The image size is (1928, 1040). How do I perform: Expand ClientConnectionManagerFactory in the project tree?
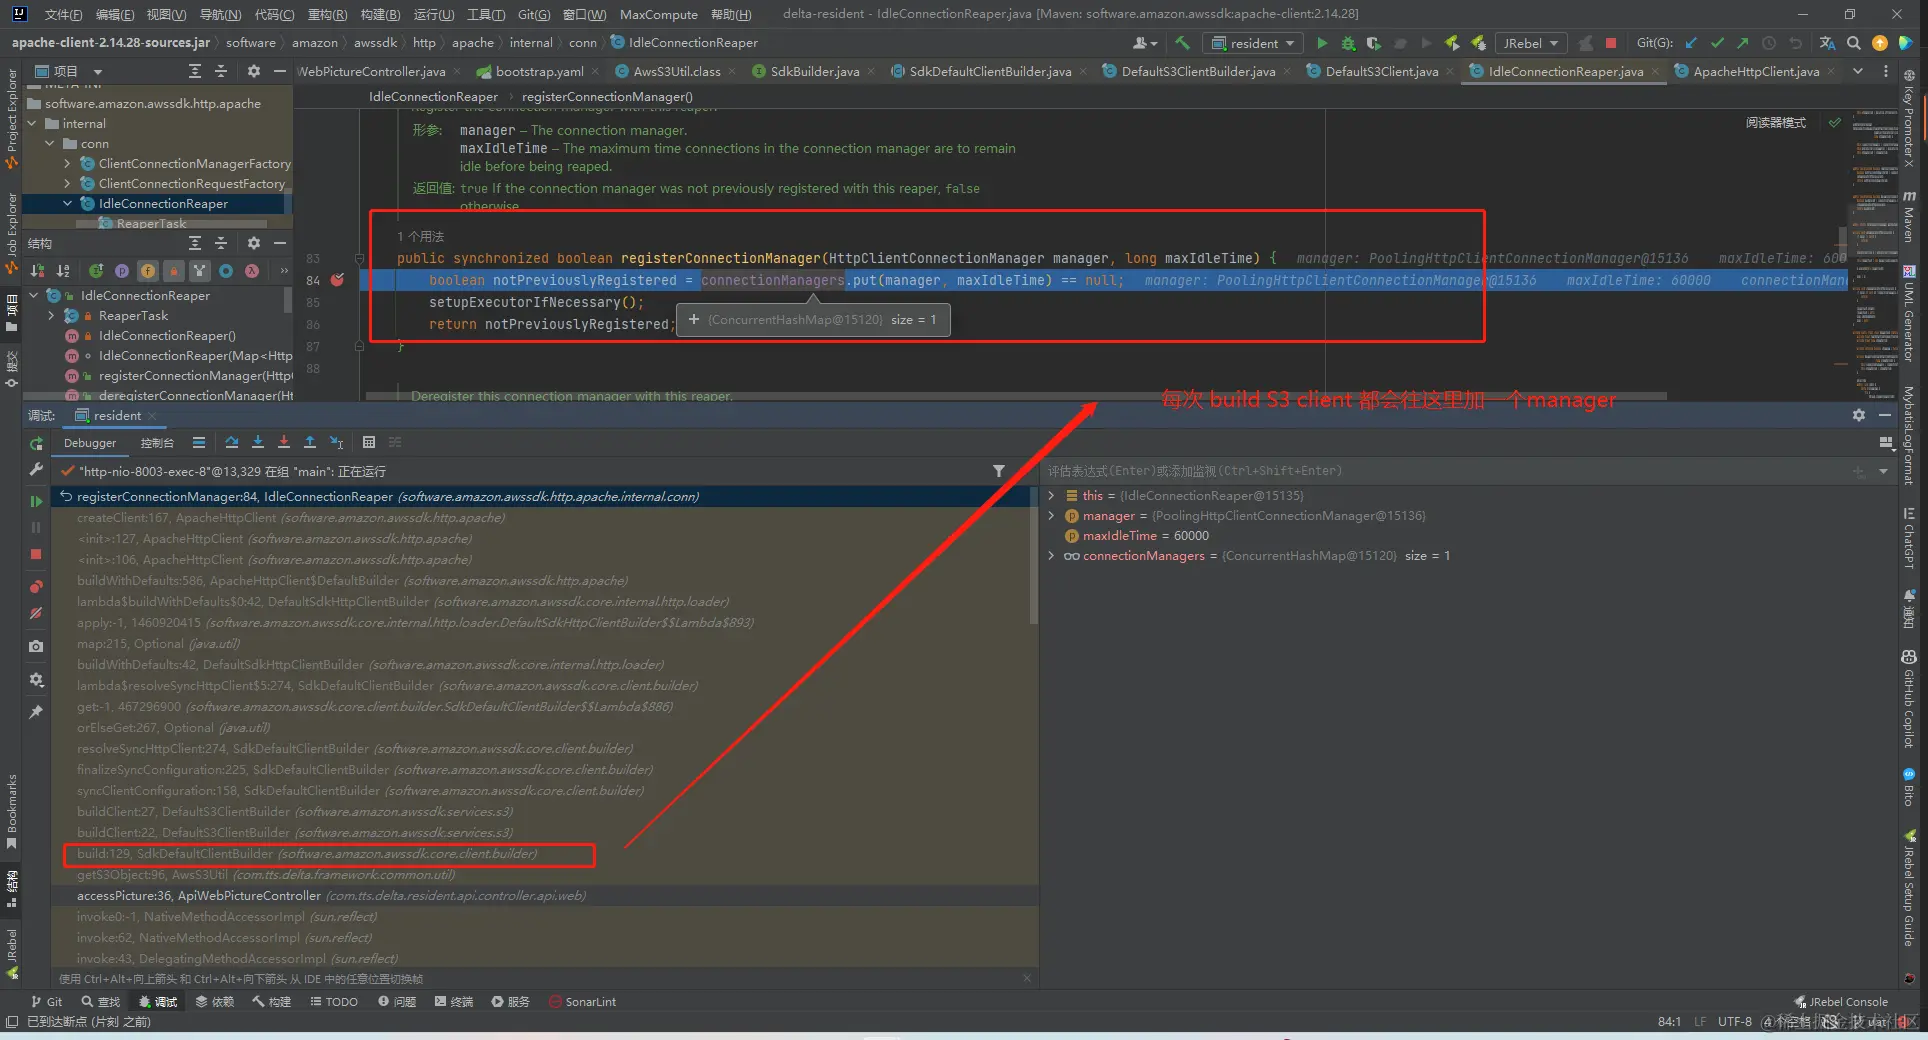click(67, 164)
